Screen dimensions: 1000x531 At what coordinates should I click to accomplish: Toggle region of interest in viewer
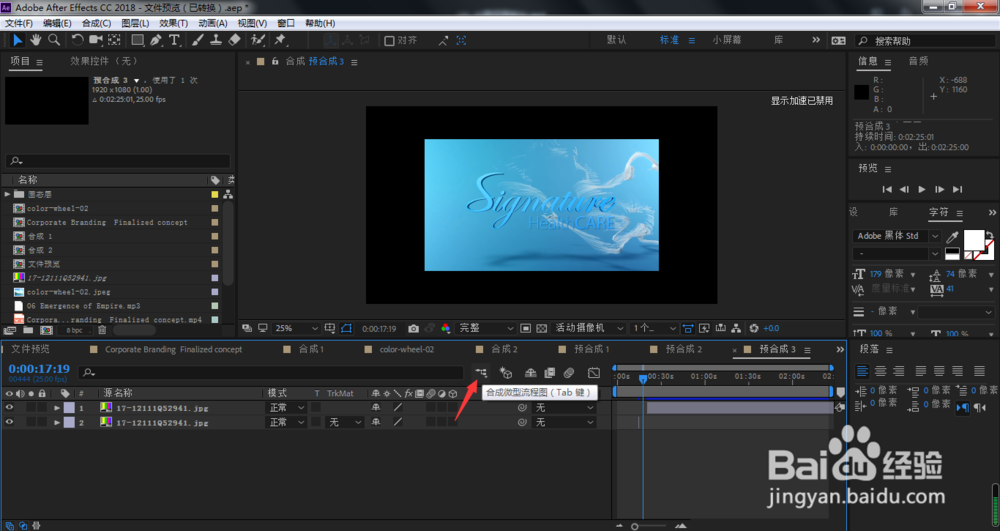525,328
